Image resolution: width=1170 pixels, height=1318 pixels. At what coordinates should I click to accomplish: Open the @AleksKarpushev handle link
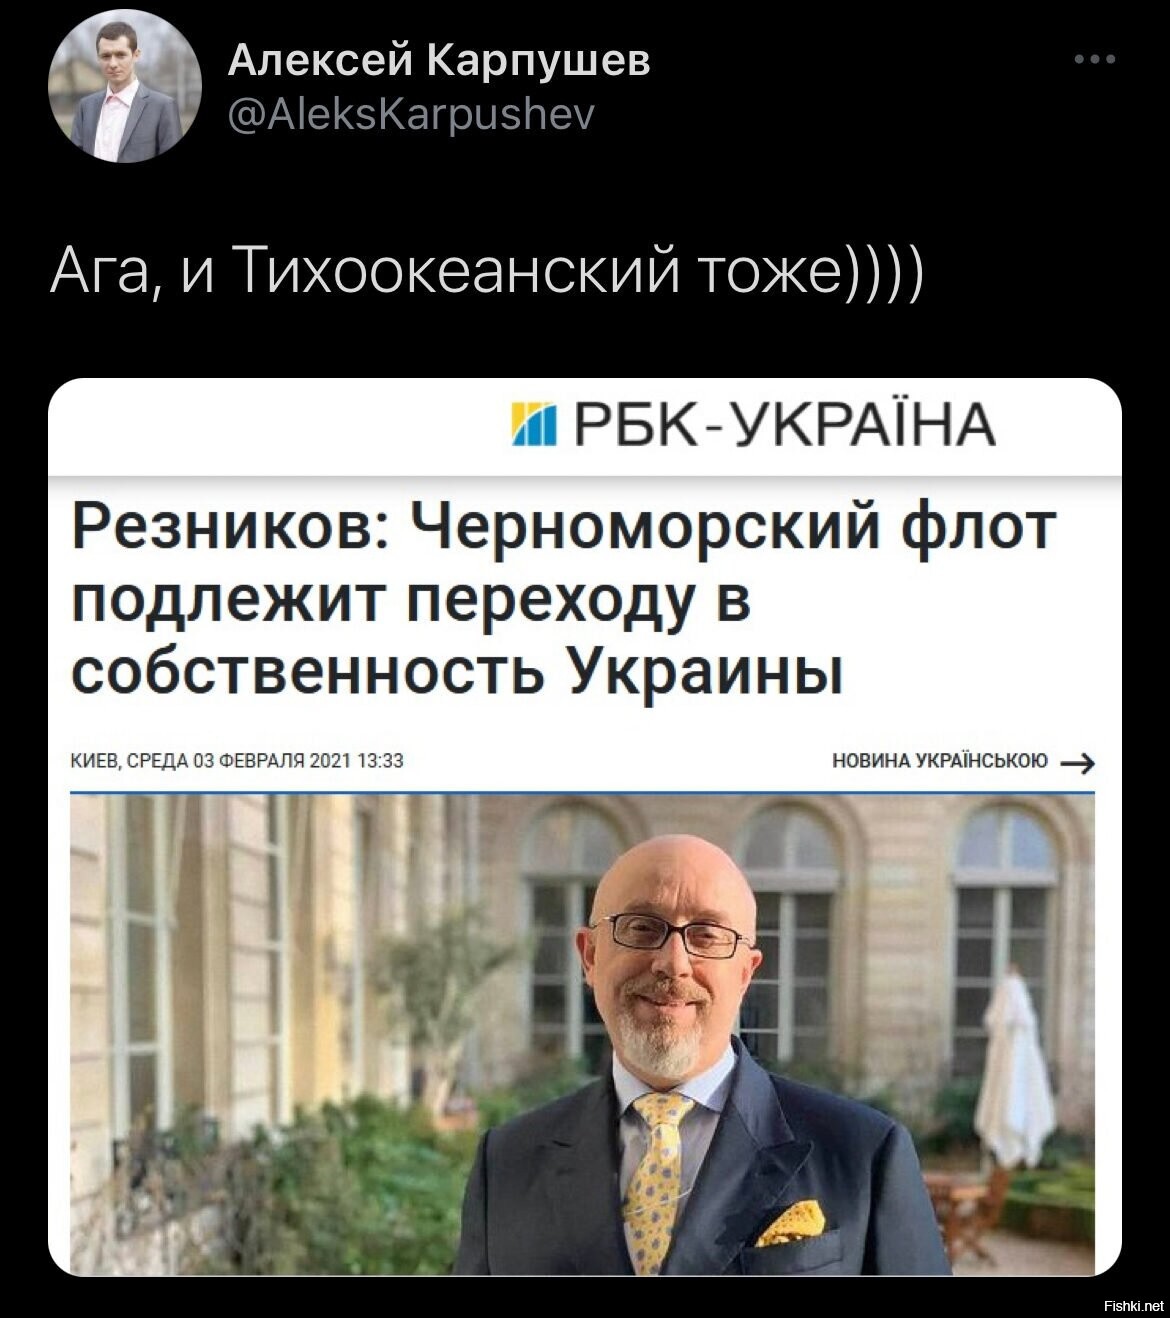click(x=411, y=116)
